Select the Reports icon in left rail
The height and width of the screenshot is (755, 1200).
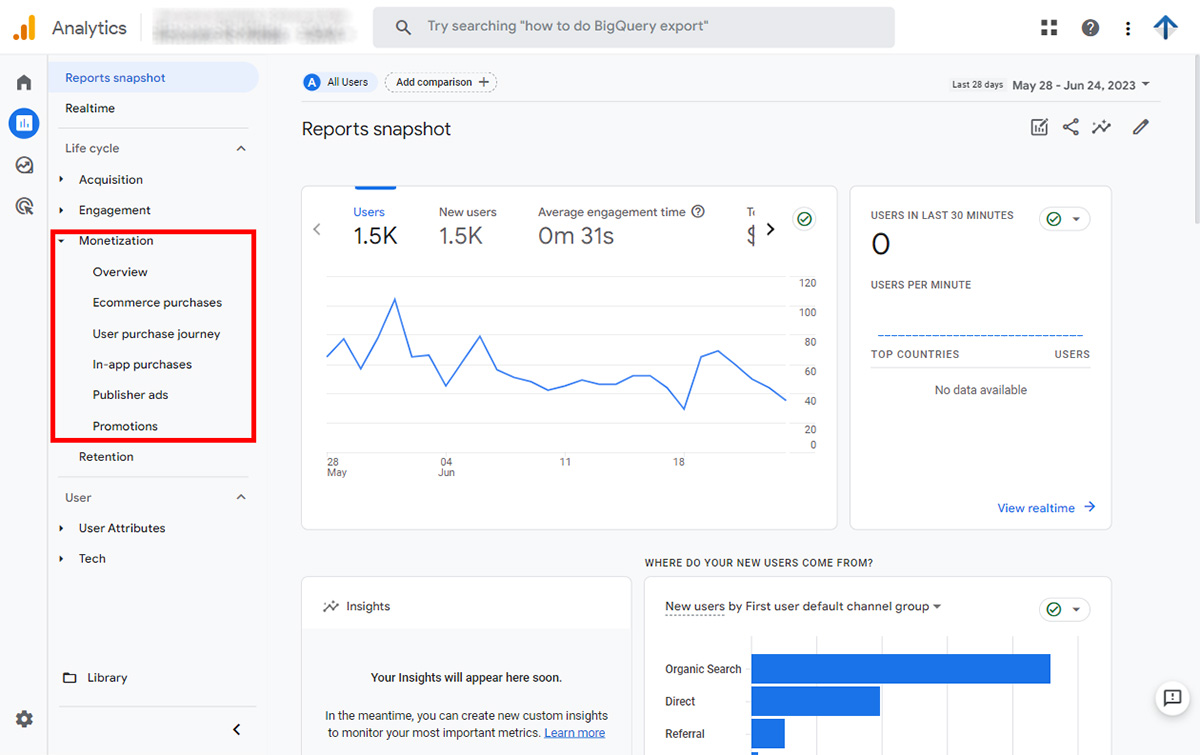tap(24, 124)
